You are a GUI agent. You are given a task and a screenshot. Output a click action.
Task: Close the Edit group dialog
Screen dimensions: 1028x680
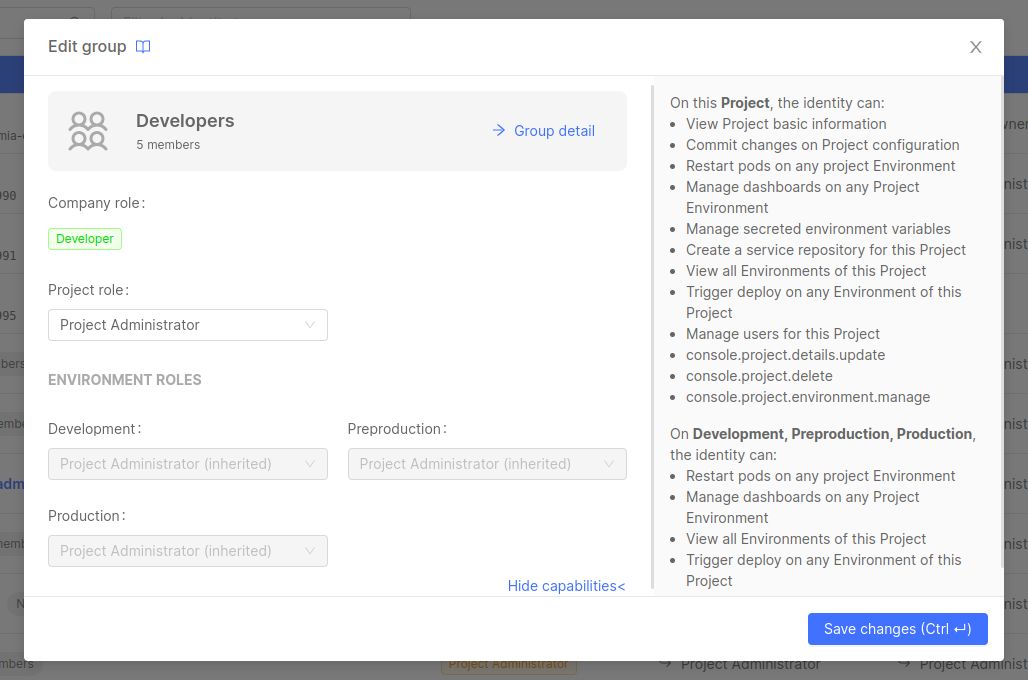point(975,47)
